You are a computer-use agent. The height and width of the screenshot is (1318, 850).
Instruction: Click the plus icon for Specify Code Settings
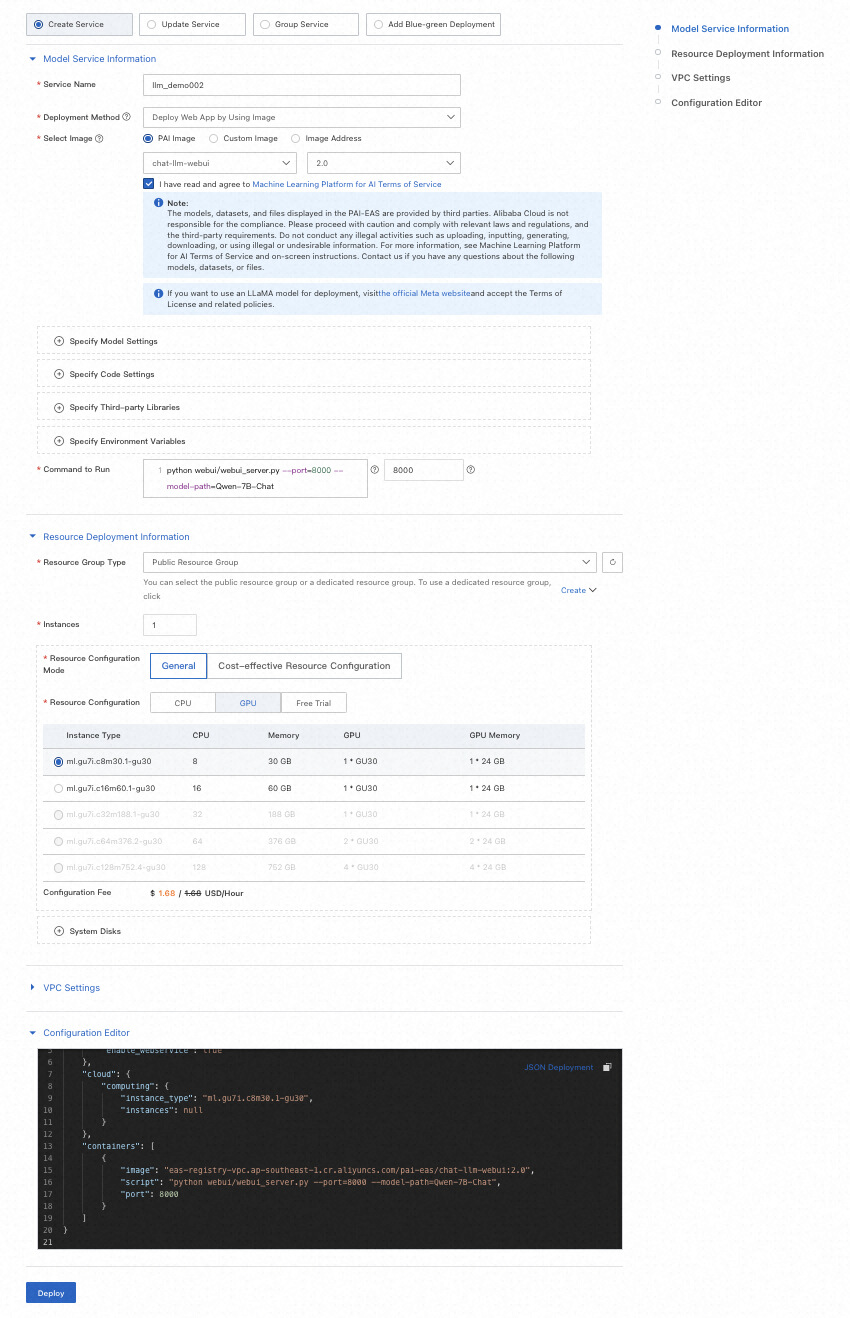coord(58,374)
